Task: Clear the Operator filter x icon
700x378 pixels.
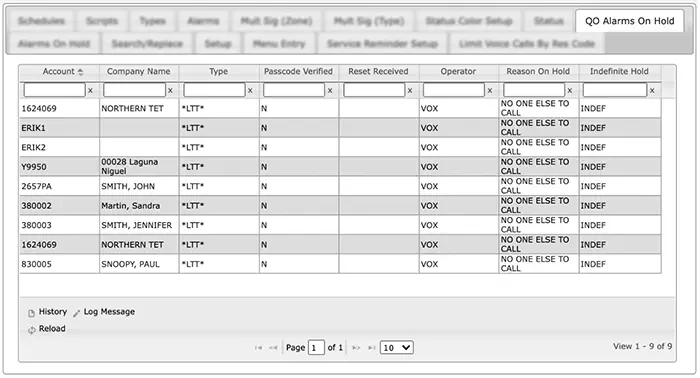Action: (x=490, y=91)
